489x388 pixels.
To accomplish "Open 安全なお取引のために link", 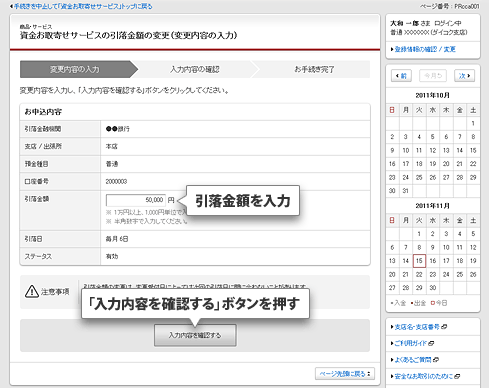I will click(x=424, y=376).
